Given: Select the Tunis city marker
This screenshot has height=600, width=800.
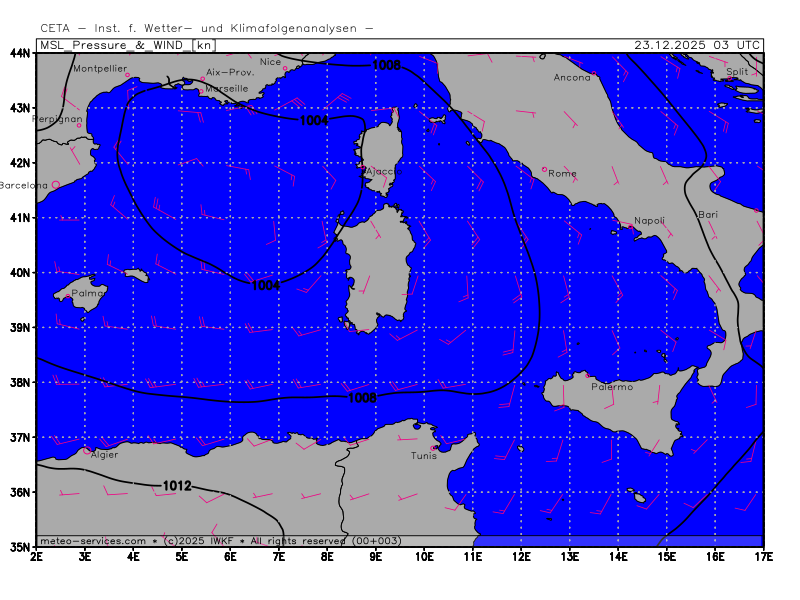Looking at the screenshot, I should pos(433,447).
